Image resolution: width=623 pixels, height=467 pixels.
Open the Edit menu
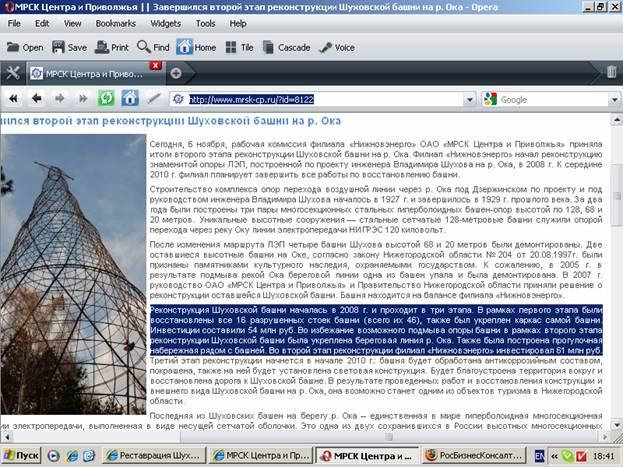tap(42, 23)
